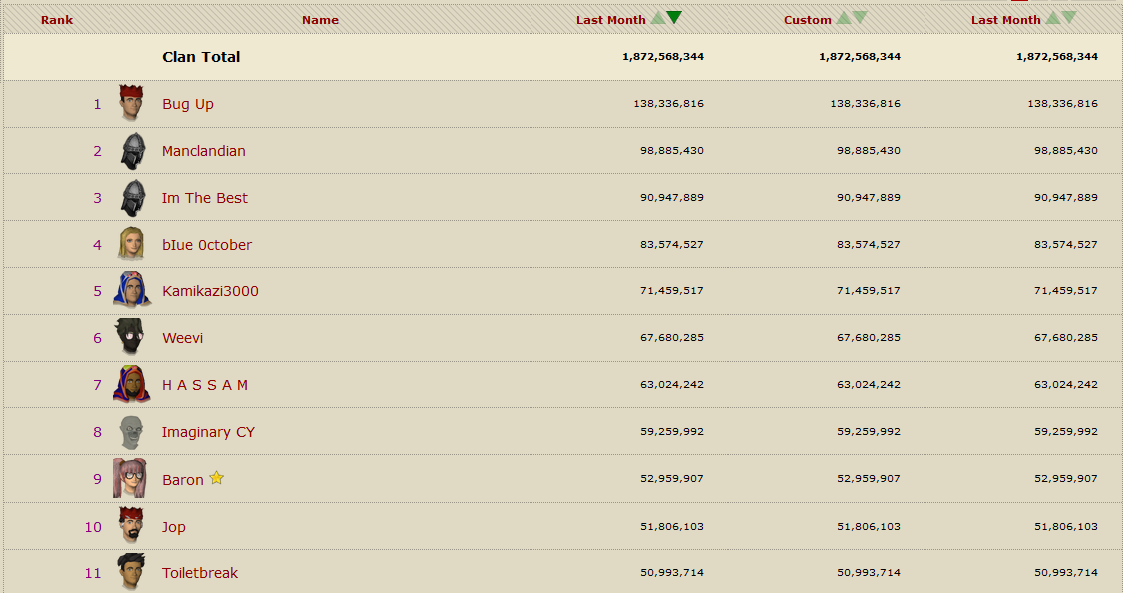The image size is (1123, 593).
Task: Sort Custom column descending with down arrow
Action: [x=860, y=18]
